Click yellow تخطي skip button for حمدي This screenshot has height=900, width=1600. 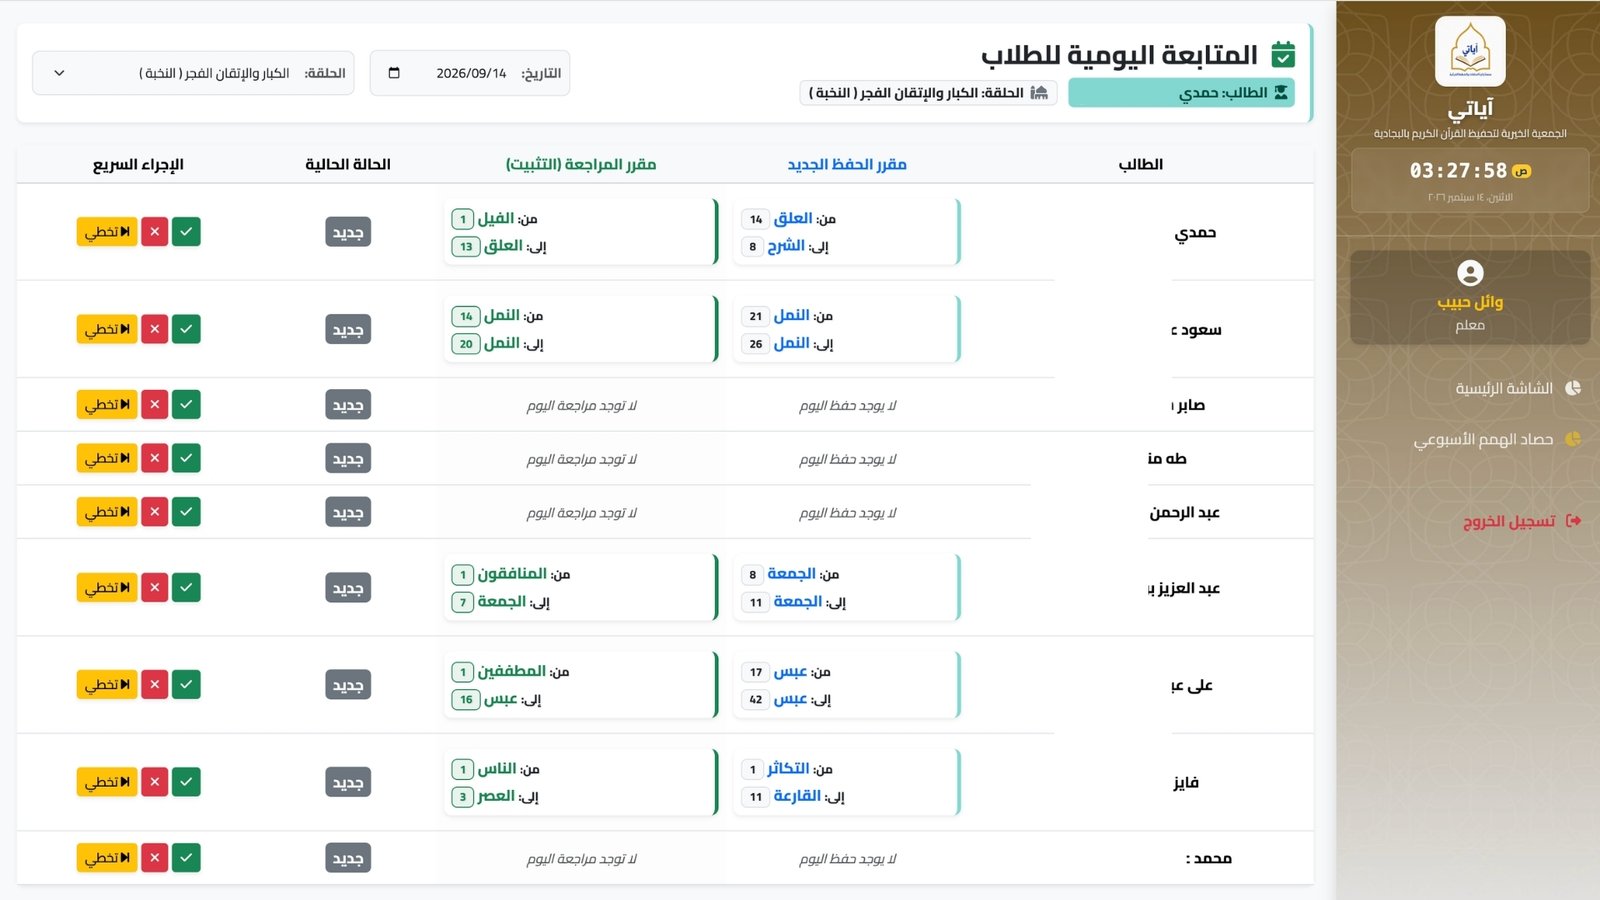[107, 232]
